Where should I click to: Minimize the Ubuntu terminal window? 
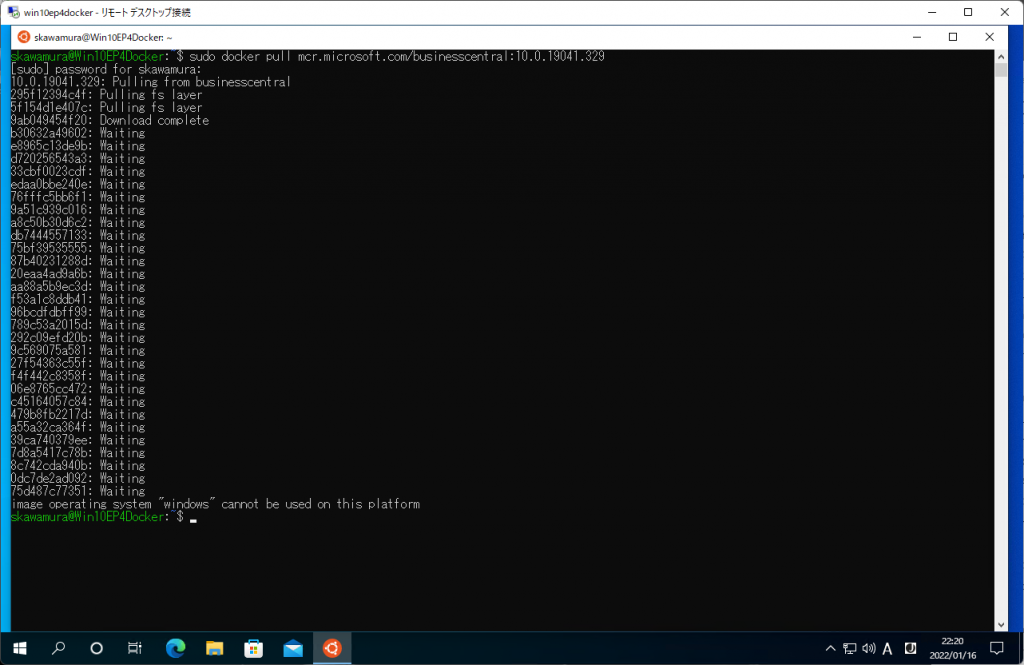(x=917, y=37)
